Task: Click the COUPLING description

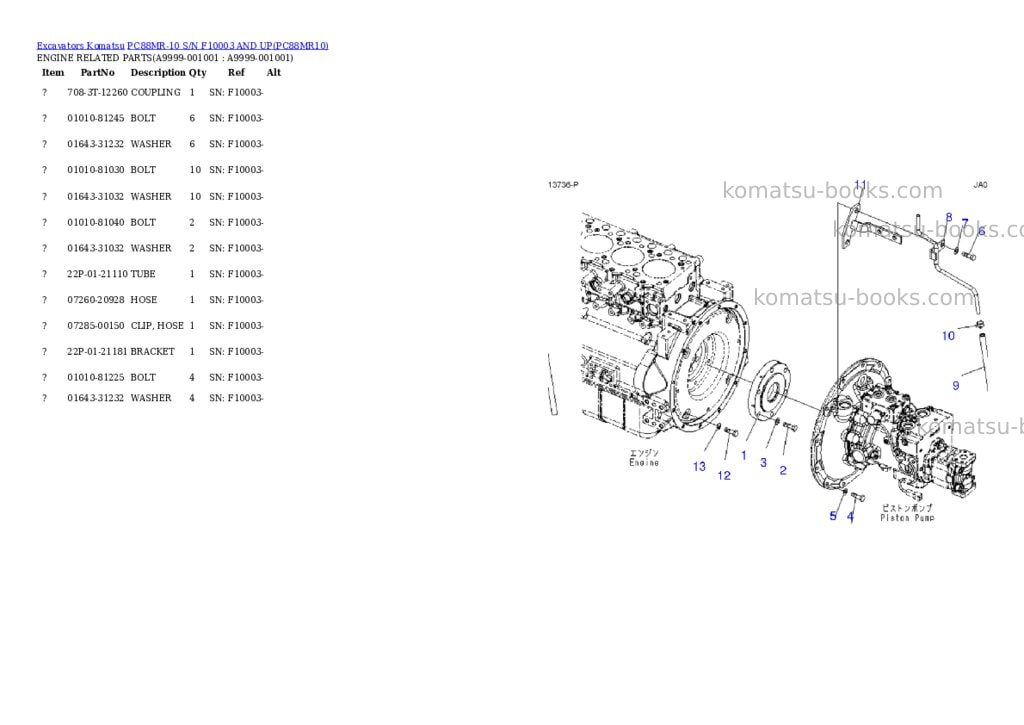Action: 155,92
